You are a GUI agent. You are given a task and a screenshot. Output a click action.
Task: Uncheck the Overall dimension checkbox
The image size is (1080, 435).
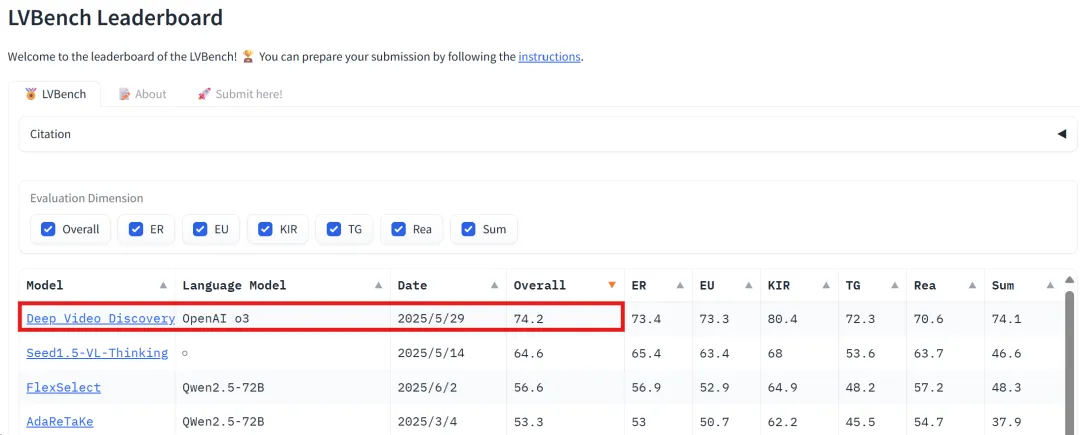coord(48,229)
